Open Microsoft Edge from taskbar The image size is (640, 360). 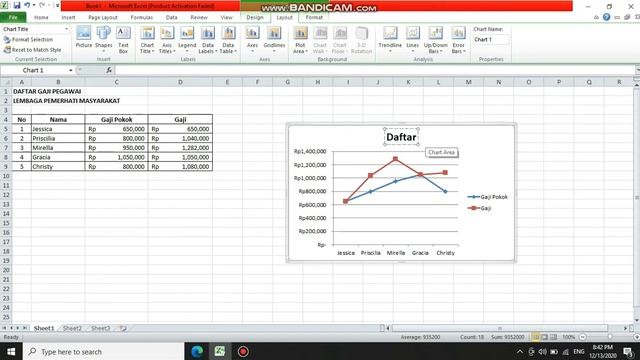(x=197, y=351)
